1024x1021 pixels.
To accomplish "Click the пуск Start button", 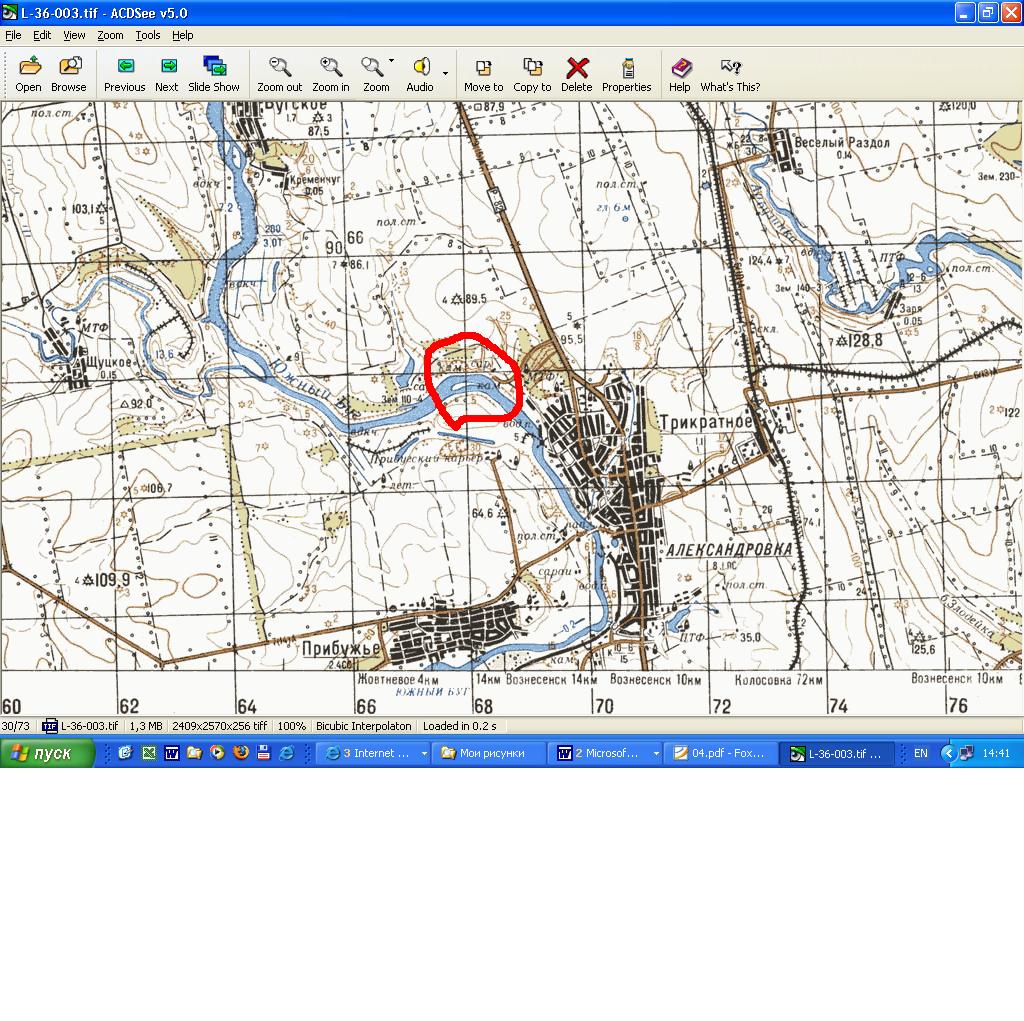I will click(48, 754).
